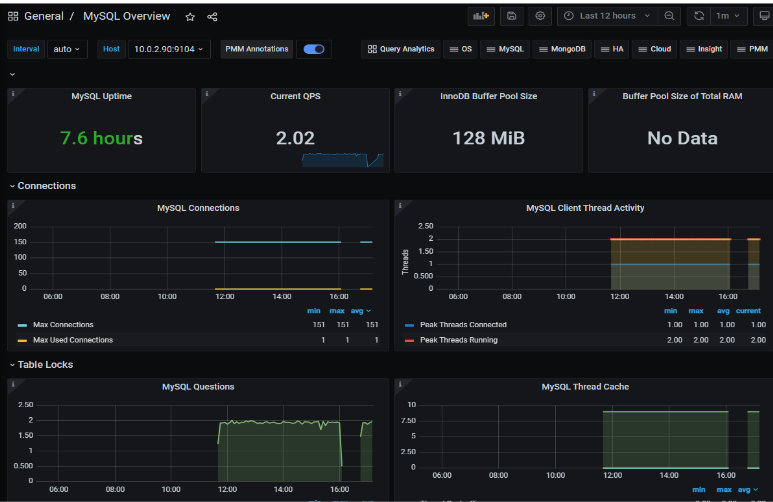Click Peak Threads Running red color swatch
Image resolution: width=773 pixels, height=502 pixels.
coord(409,340)
